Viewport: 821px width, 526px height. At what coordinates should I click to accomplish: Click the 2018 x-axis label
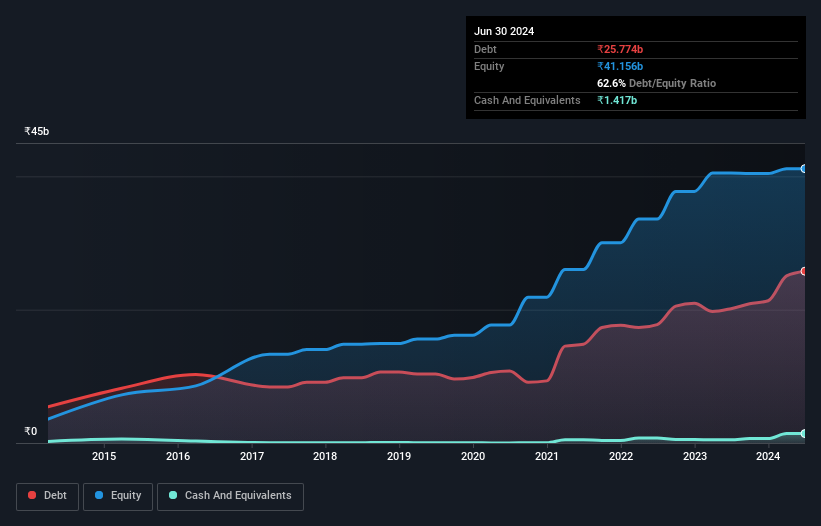pos(325,456)
